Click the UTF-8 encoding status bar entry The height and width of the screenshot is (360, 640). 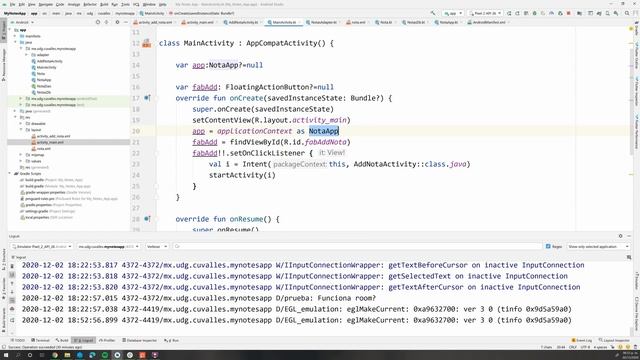[585, 347]
